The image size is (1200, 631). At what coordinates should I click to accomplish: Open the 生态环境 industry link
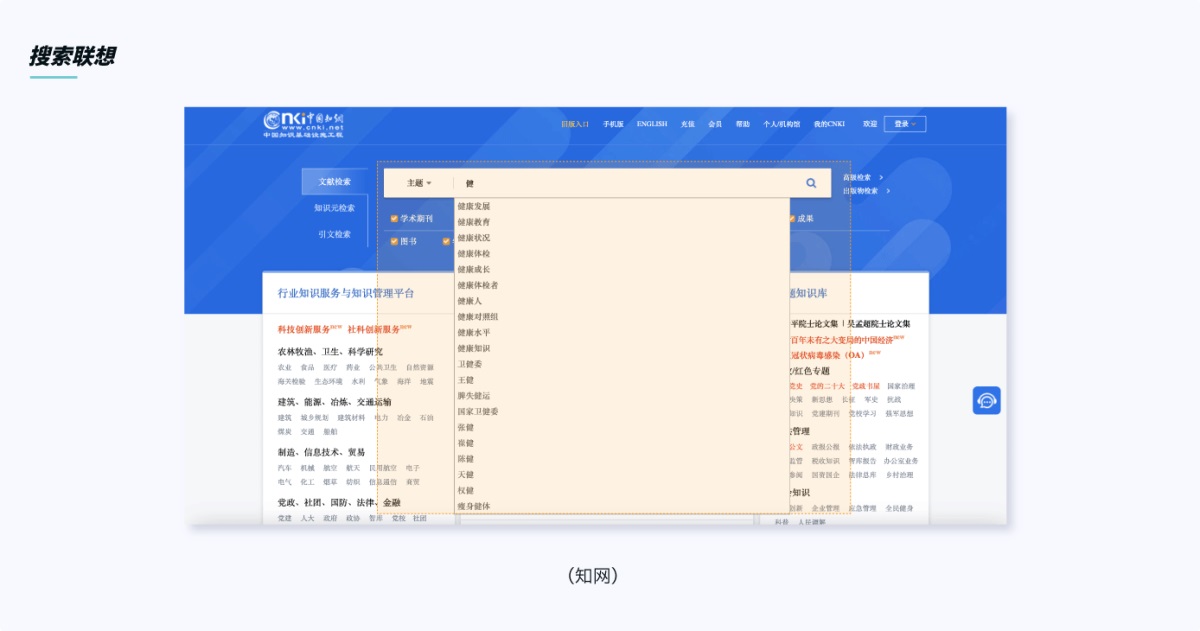coord(328,381)
